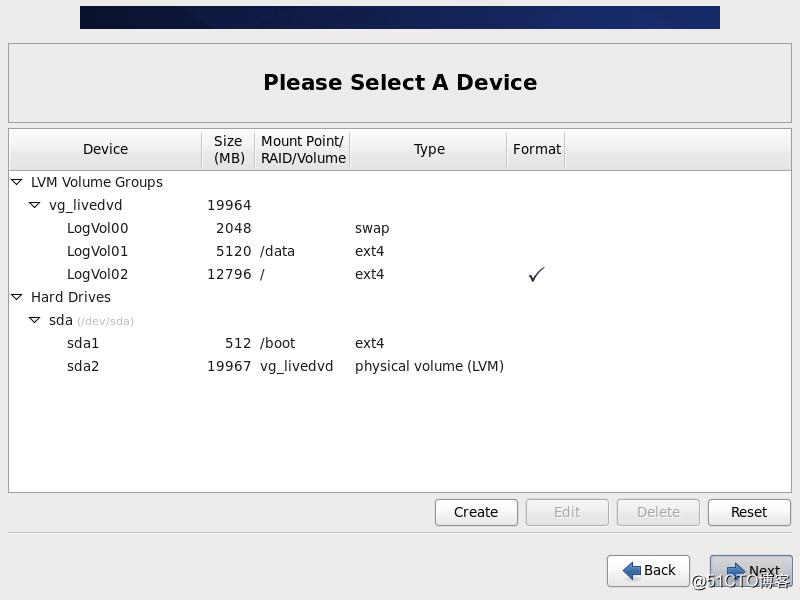This screenshot has height=600, width=800.
Task: Click the 5120 size value
Action: (x=234, y=251)
